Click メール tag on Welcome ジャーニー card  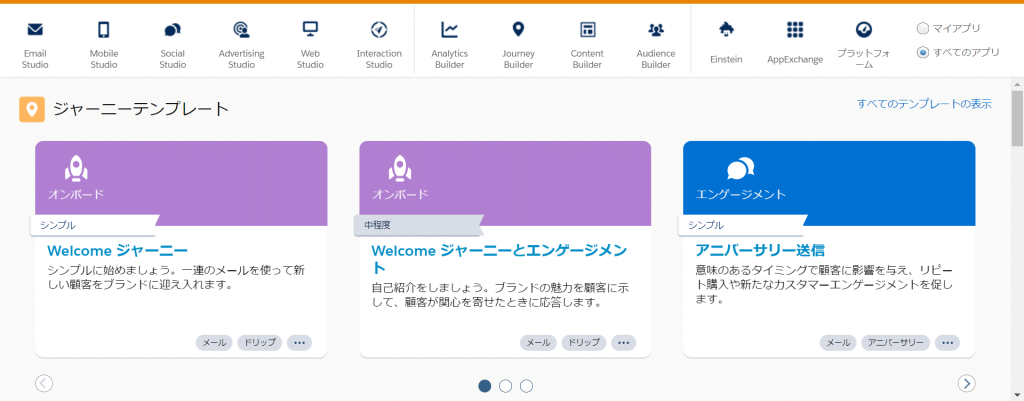[x=214, y=343]
